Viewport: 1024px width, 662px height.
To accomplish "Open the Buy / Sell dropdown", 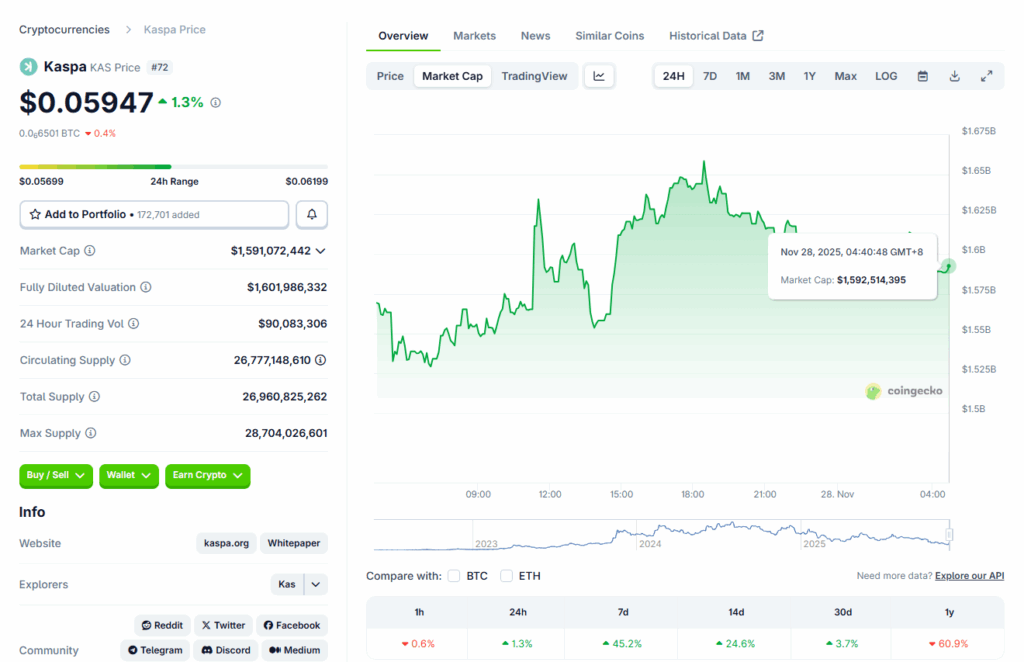I will coord(56,475).
